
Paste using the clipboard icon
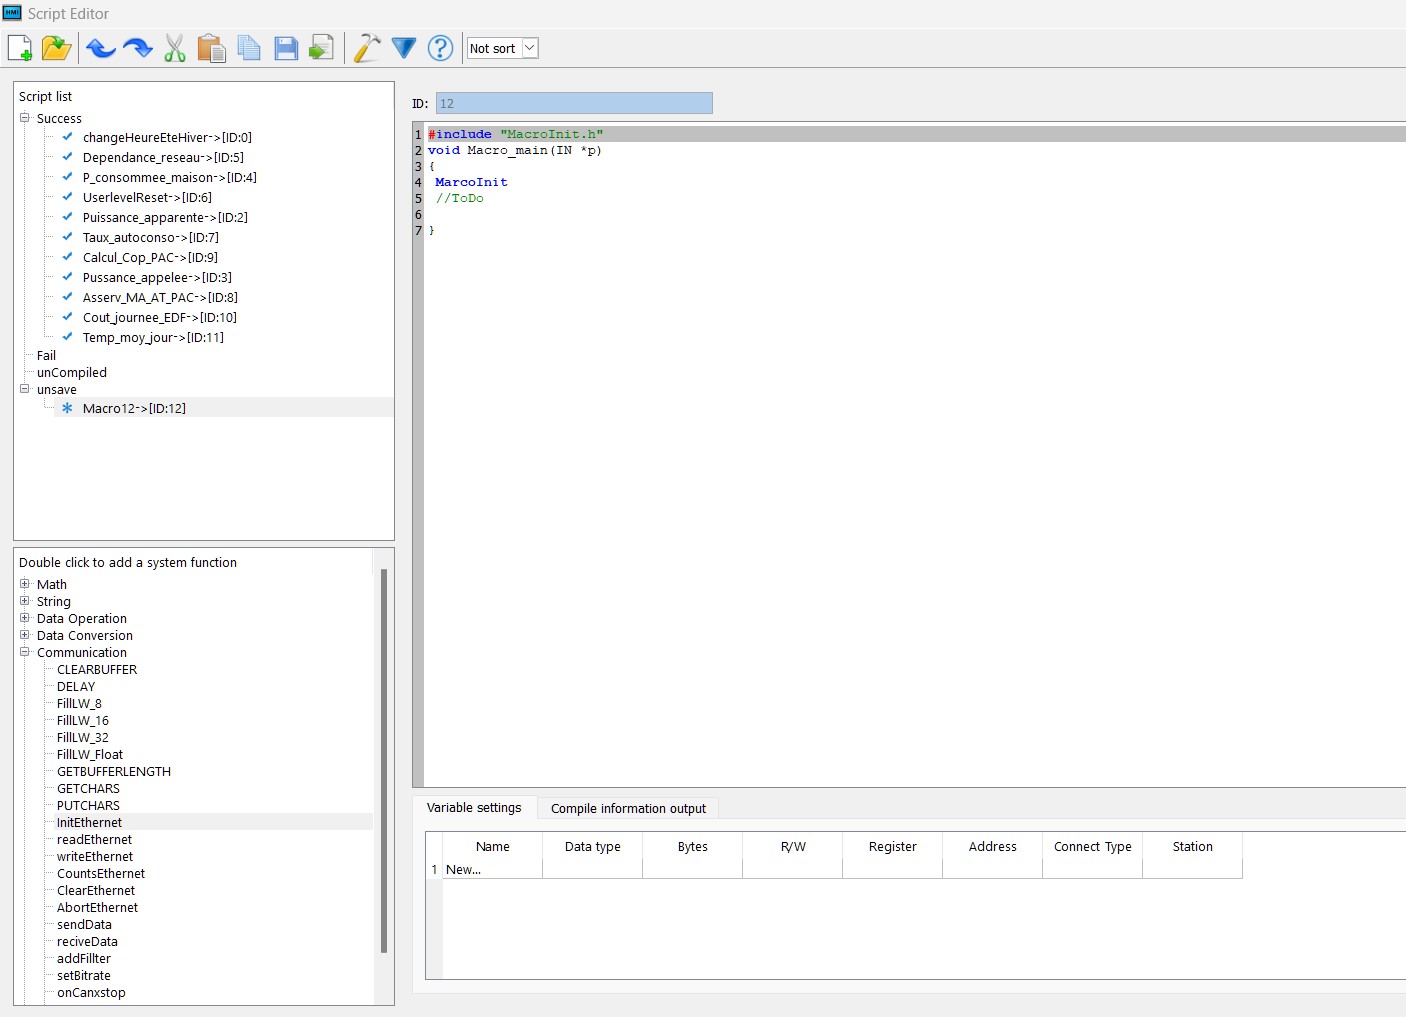tap(211, 48)
